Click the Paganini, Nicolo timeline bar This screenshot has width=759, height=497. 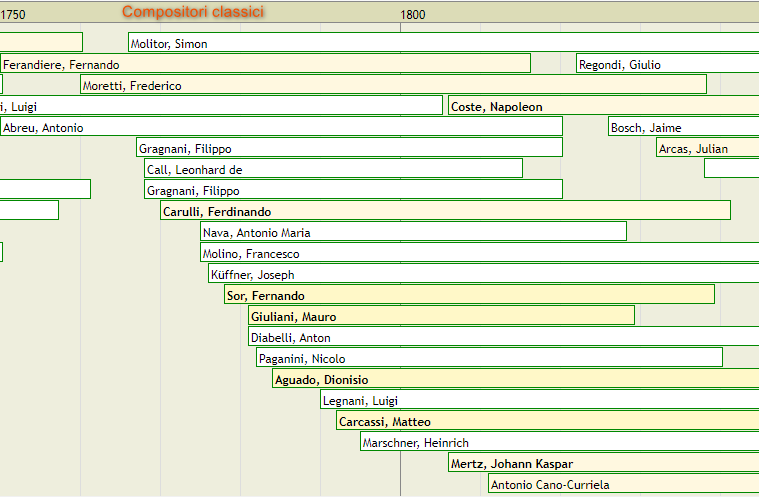click(x=489, y=358)
